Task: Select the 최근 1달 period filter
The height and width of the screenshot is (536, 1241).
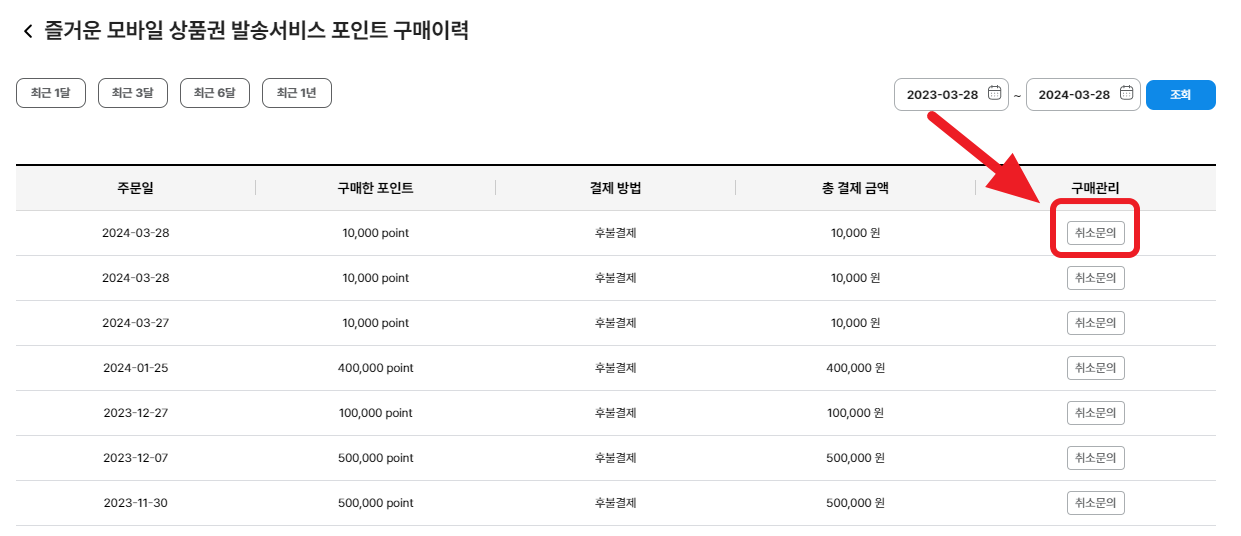Action: click(x=51, y=93)
